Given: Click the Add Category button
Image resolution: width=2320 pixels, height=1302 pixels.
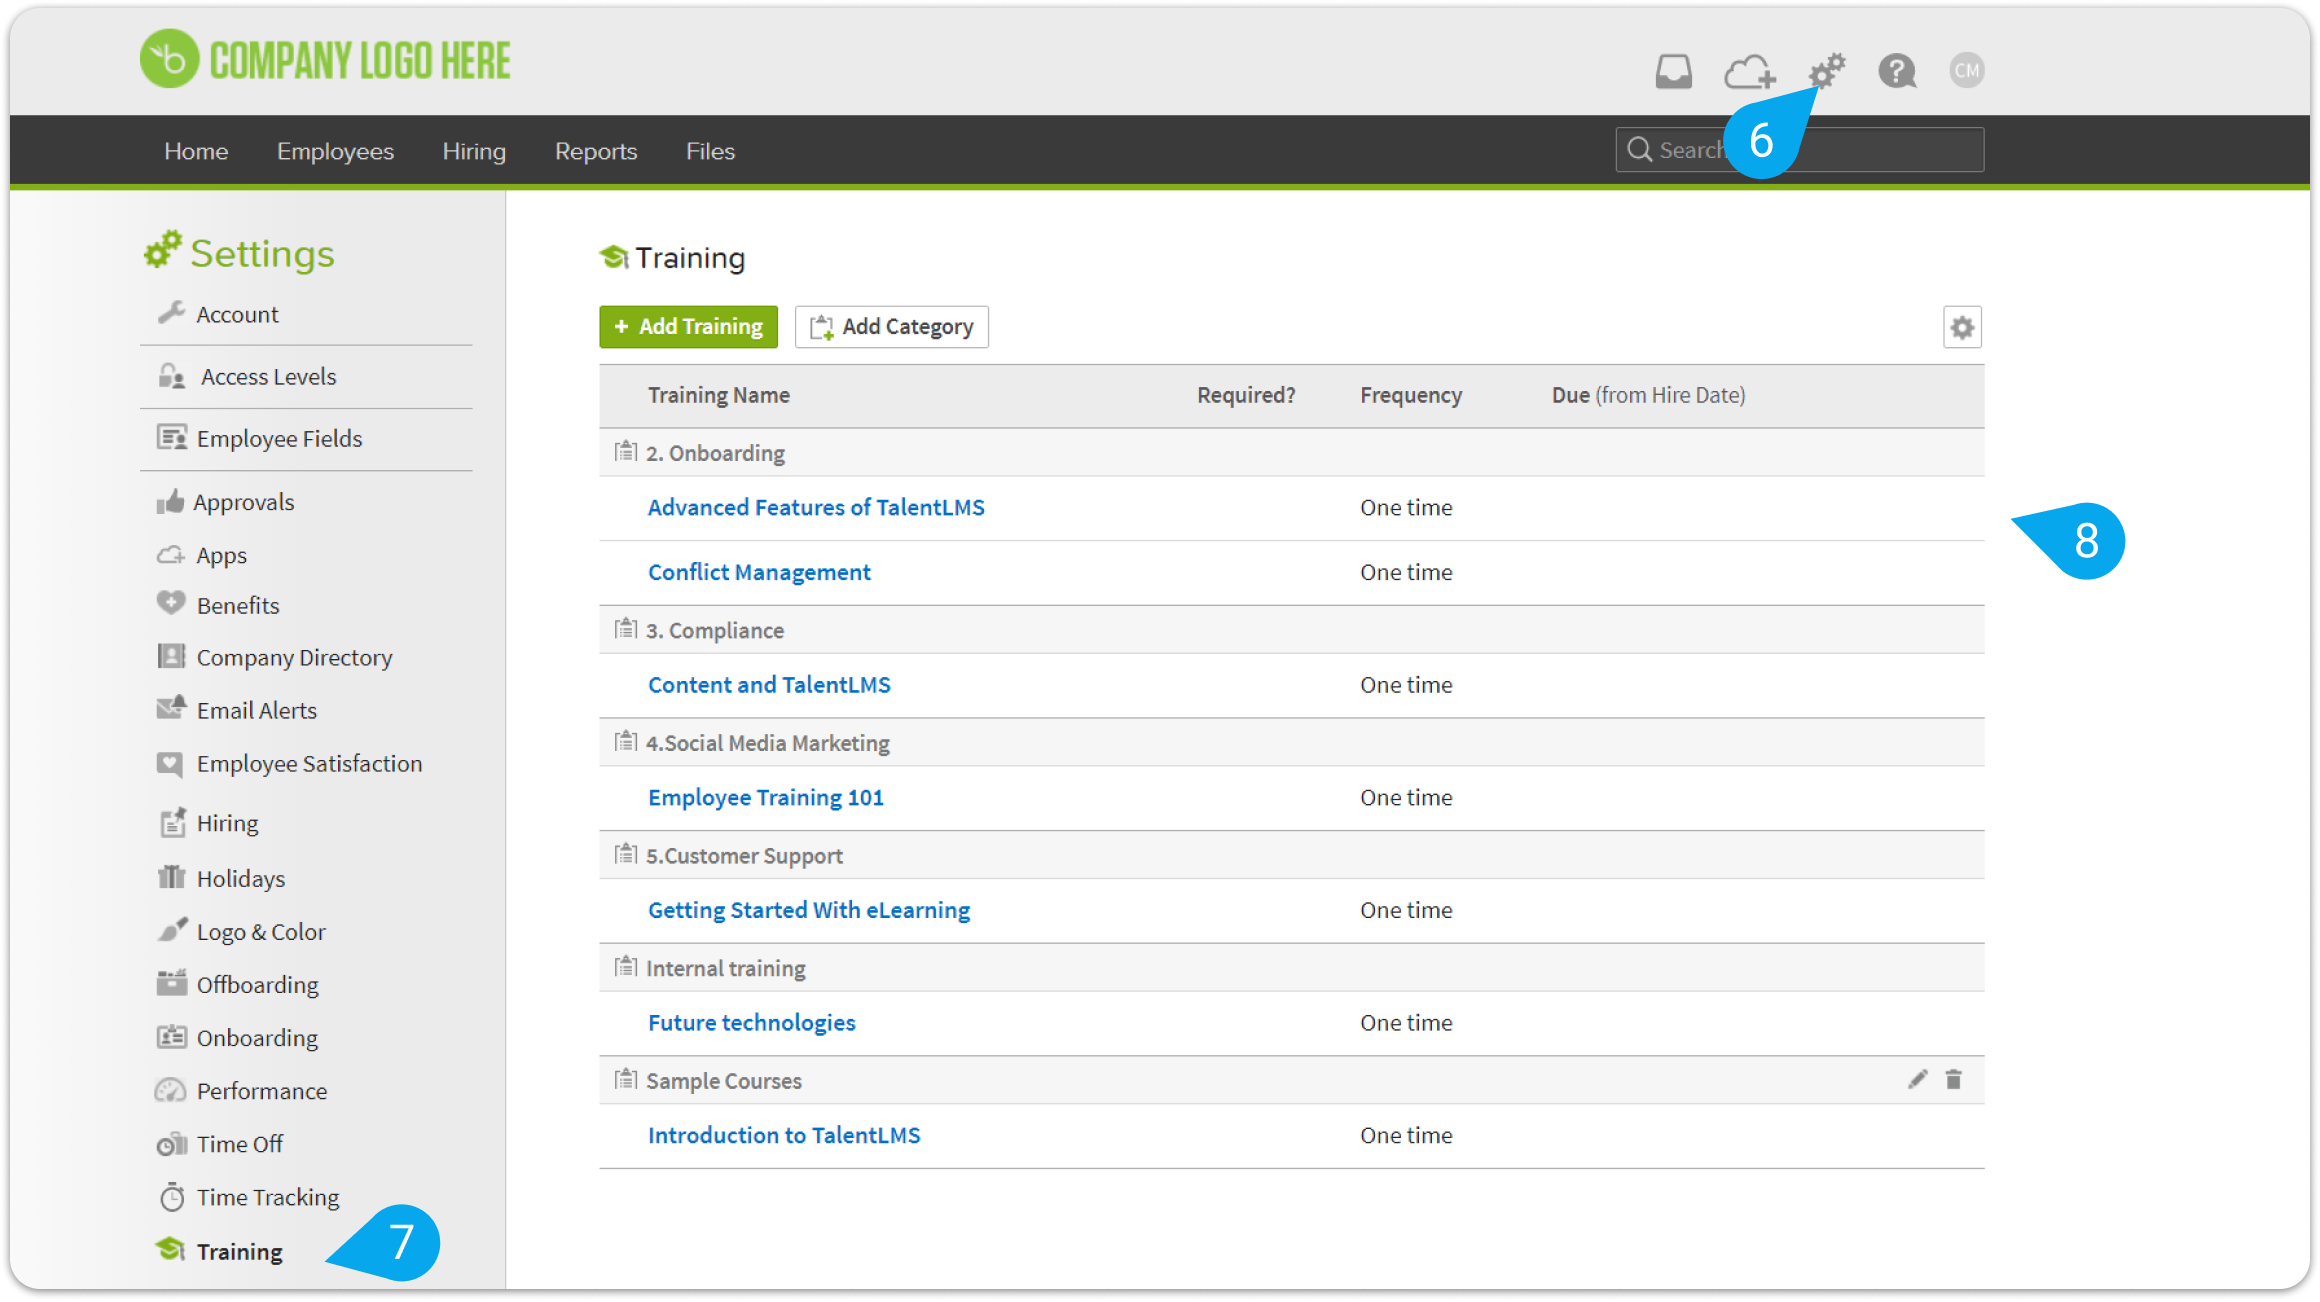Looking at the screenshot, I should pyautogui.click(x=891, y=327).
